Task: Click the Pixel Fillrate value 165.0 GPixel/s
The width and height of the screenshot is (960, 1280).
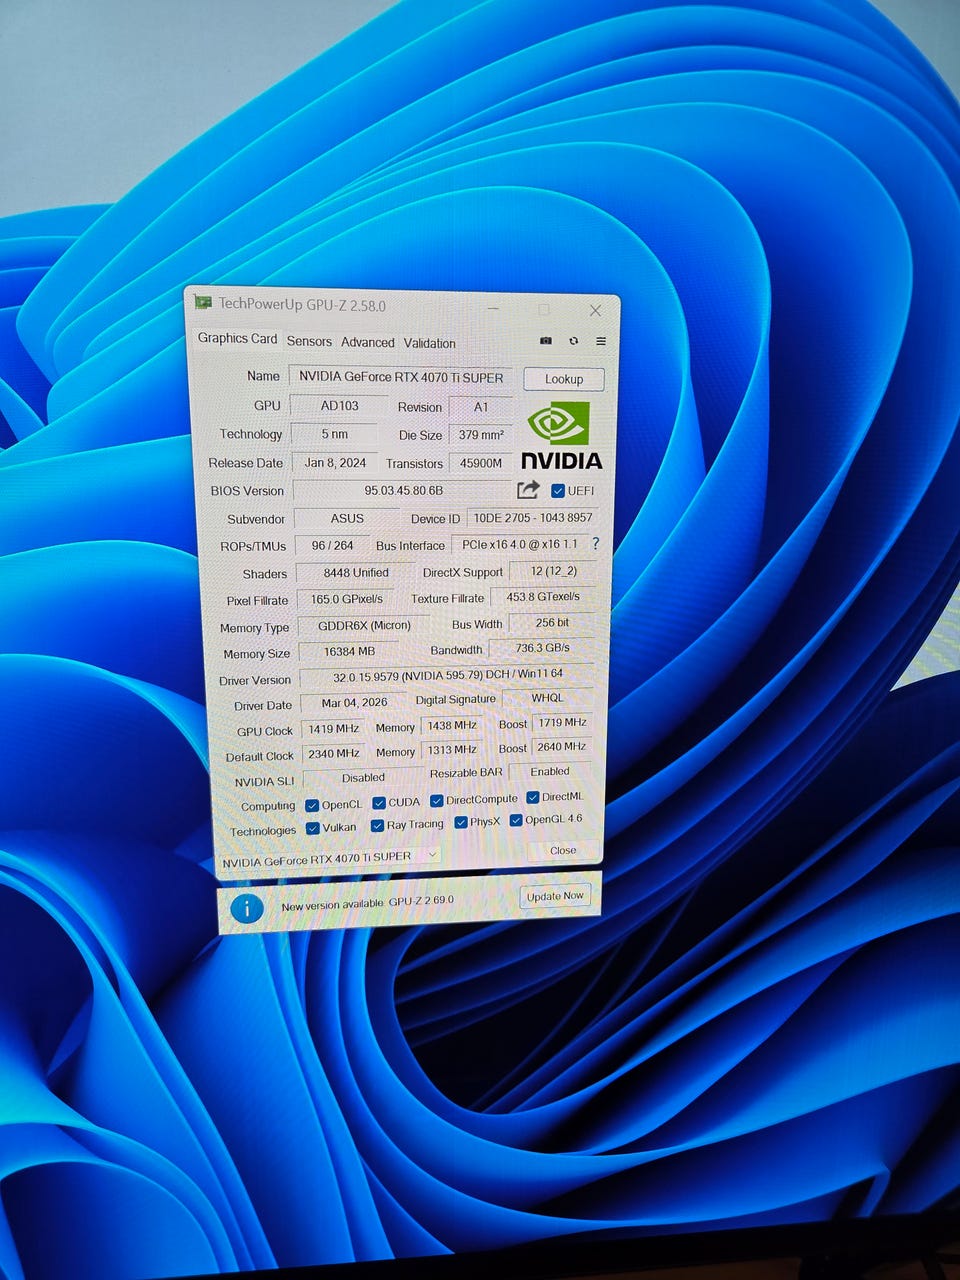Action: click(x=346, y=599)
